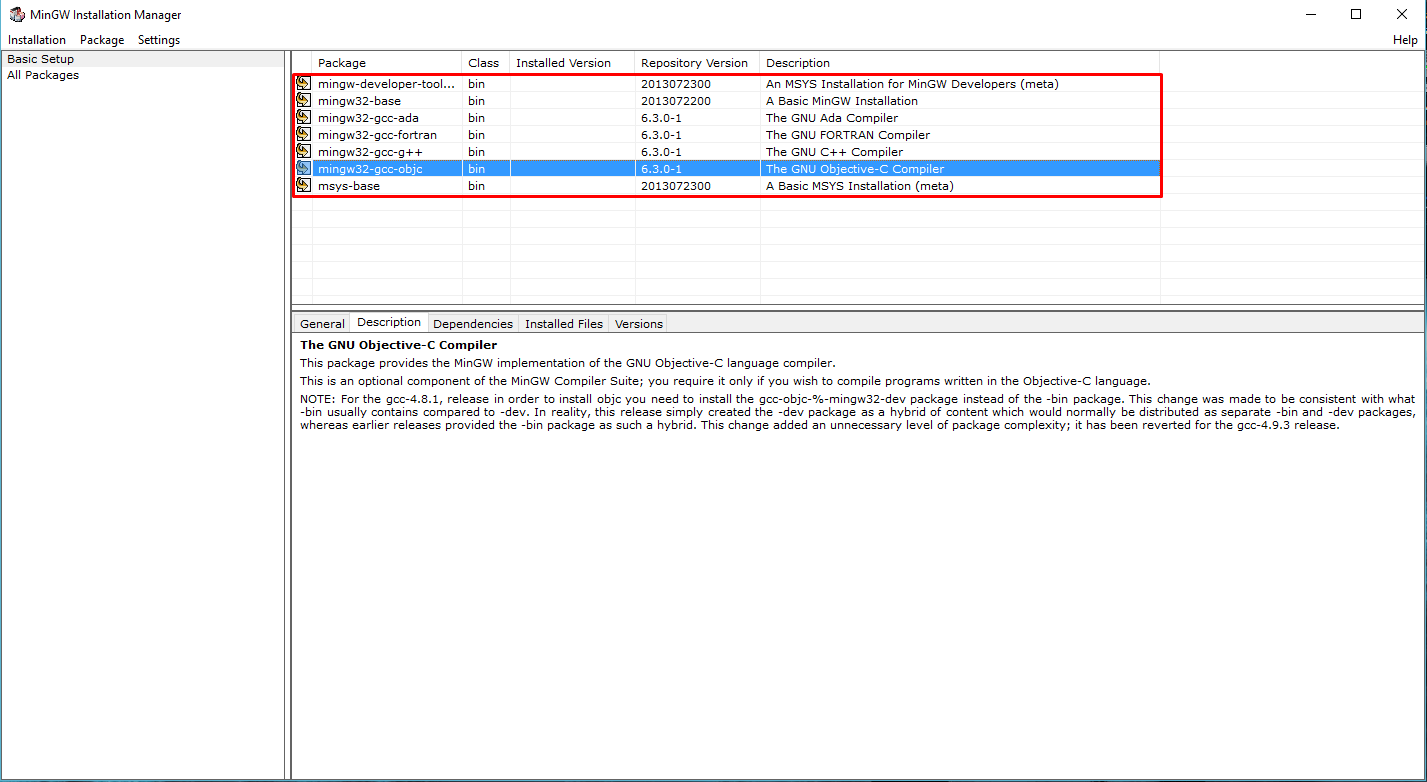
Task: Open the Installation menu
Action: 36,40
